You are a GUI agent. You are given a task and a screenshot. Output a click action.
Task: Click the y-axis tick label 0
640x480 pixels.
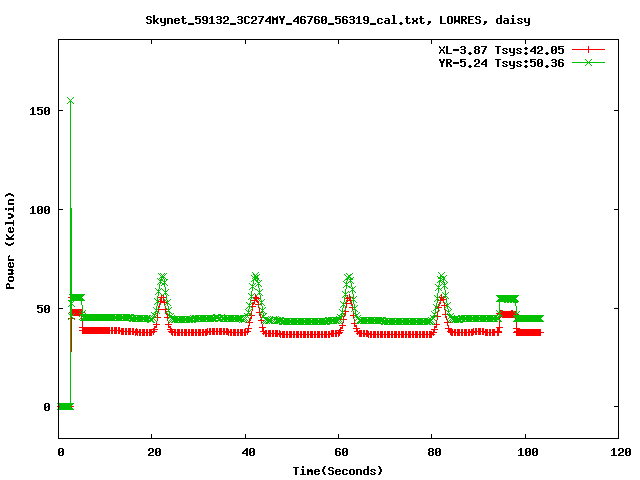click(47, 407)
